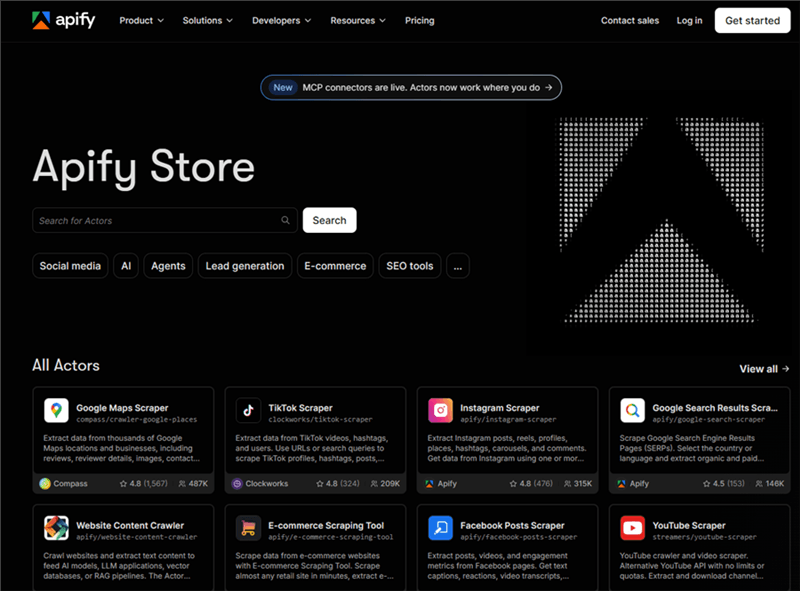This screenshot has width=800, height=591.
Task: Click the YouTube Scraper play icon
Action: [x=633, y=528]
